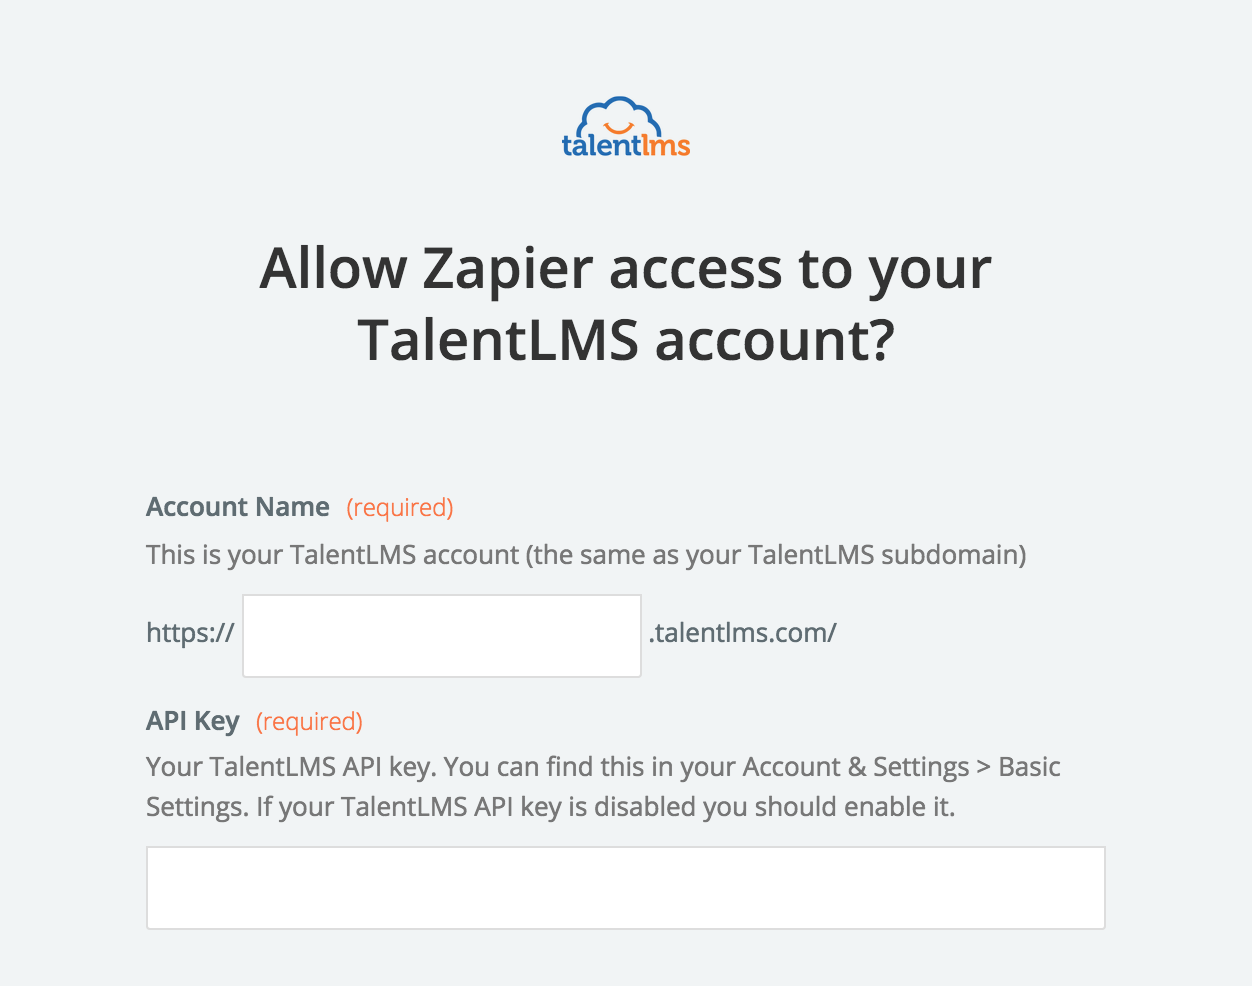
Task: Click the "Your TalentLMS API key." sentence
Action: point(291,767)
